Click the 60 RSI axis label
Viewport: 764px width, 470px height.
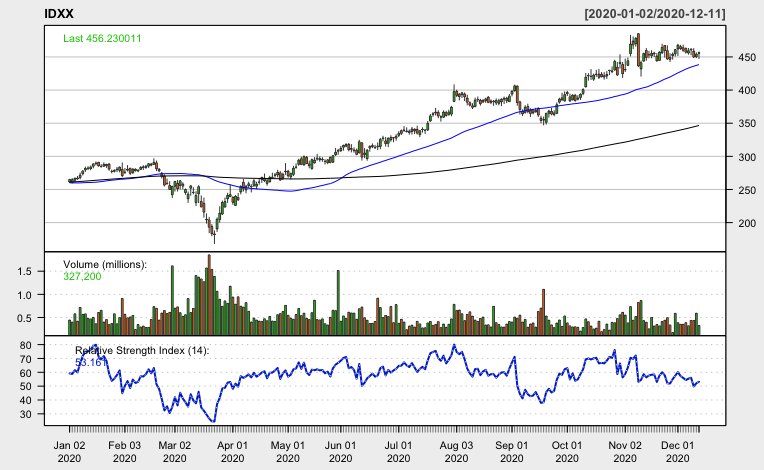(x=25, y=373)
